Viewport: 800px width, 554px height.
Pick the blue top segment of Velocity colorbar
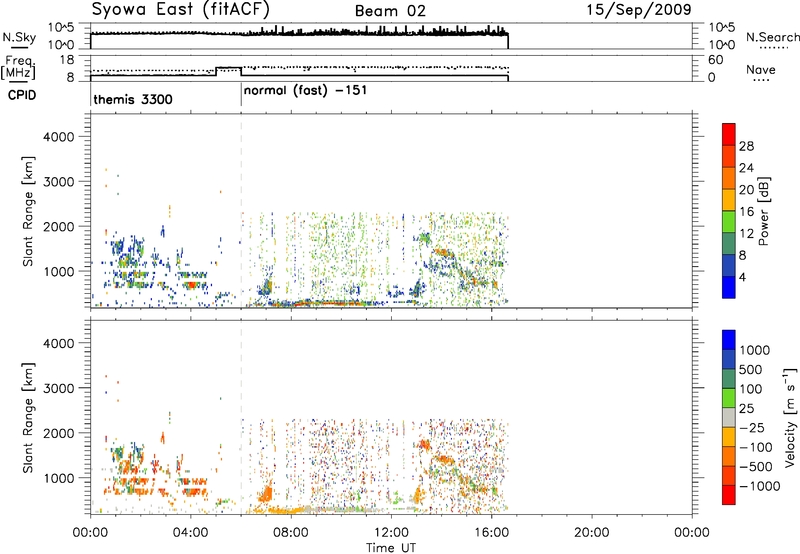[x=729, y=340]
